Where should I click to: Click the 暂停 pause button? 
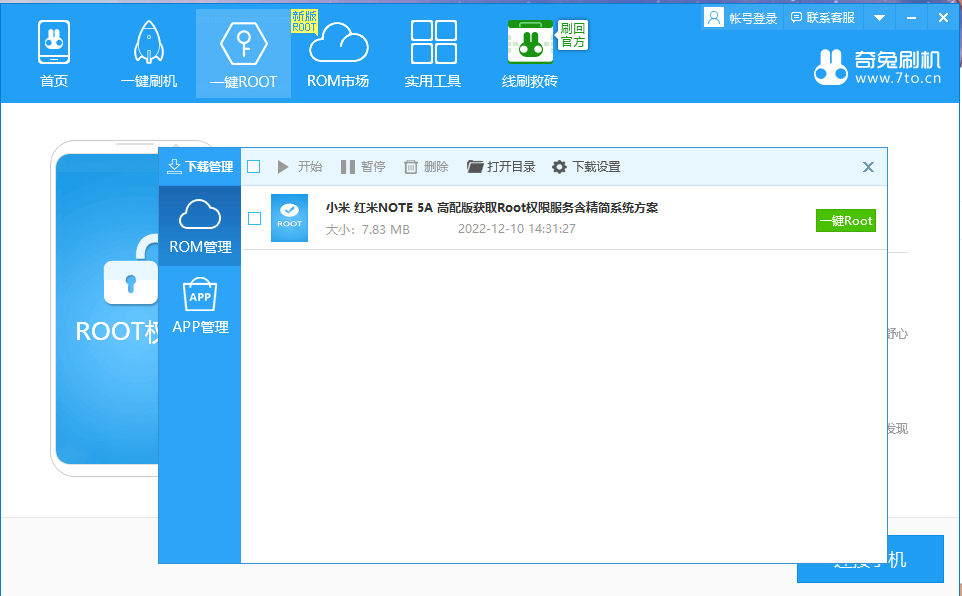coord(363,166)
